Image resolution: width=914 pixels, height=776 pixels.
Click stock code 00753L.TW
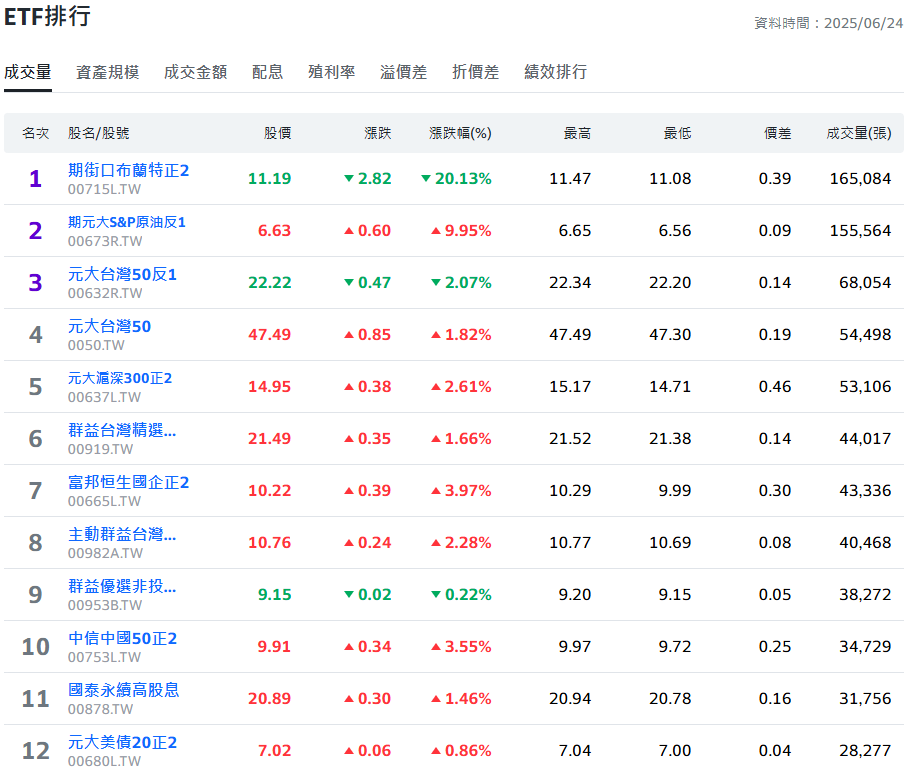[x=104, y=658]
